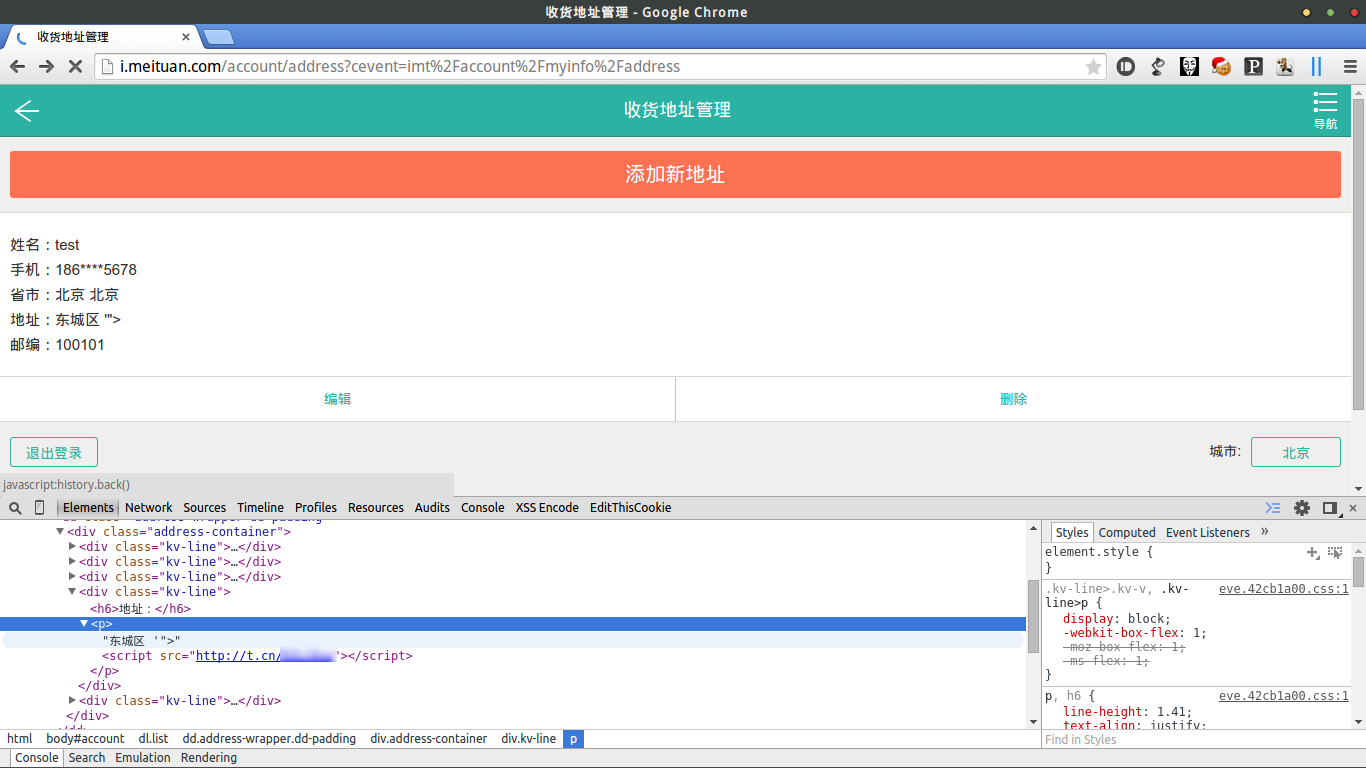This screenshot has height=768, width=1366.
Task: Open the Disconnect extension icon
Action: 1126,67
